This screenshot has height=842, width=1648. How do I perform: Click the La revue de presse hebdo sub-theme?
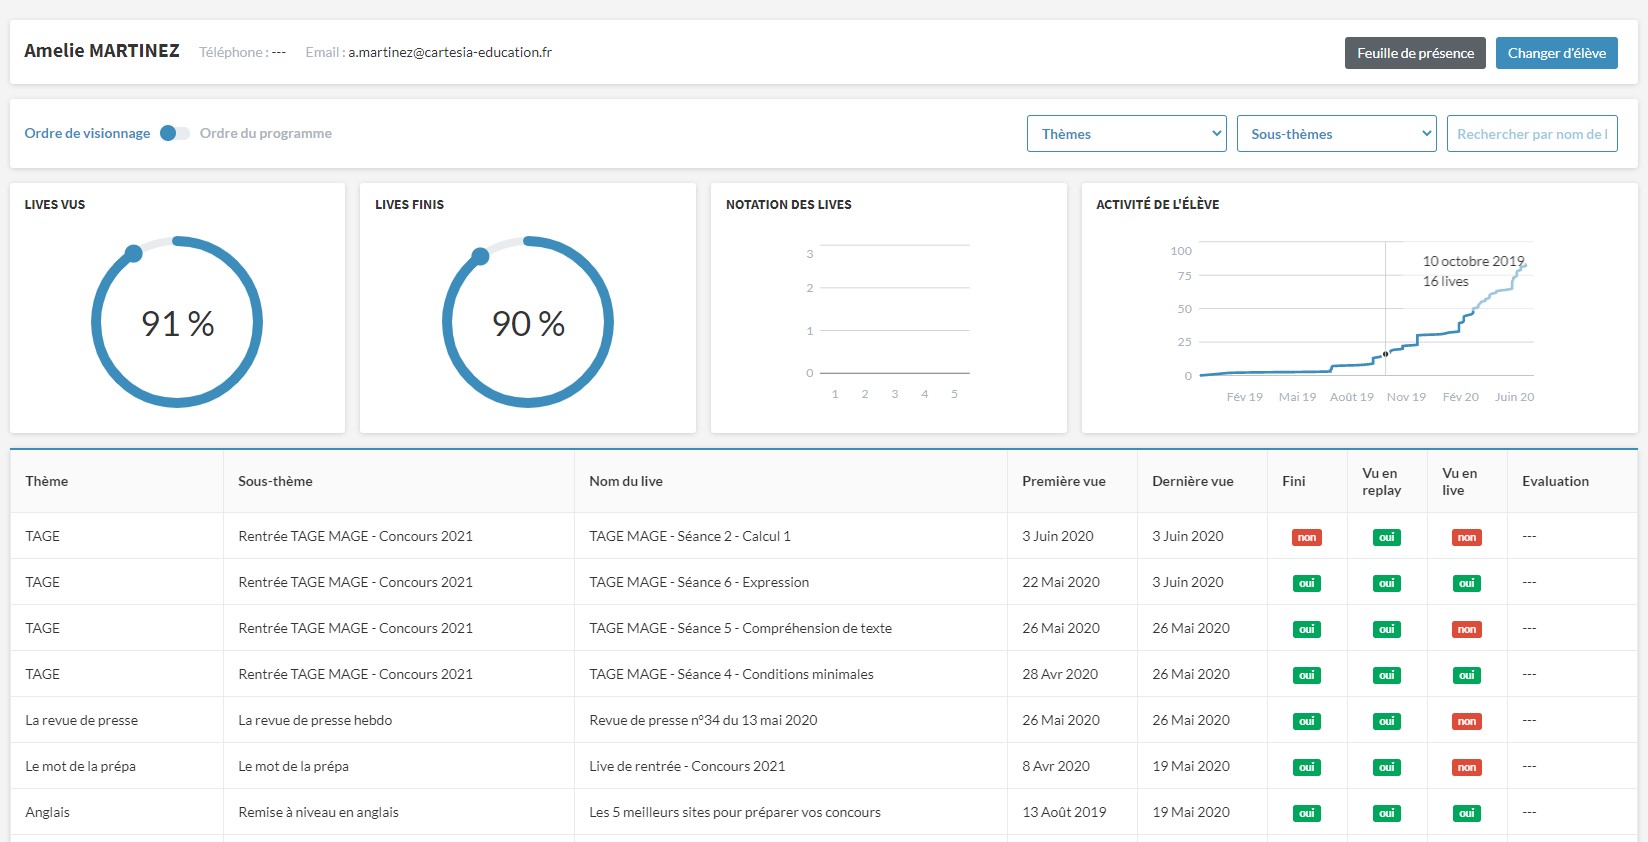315,720
